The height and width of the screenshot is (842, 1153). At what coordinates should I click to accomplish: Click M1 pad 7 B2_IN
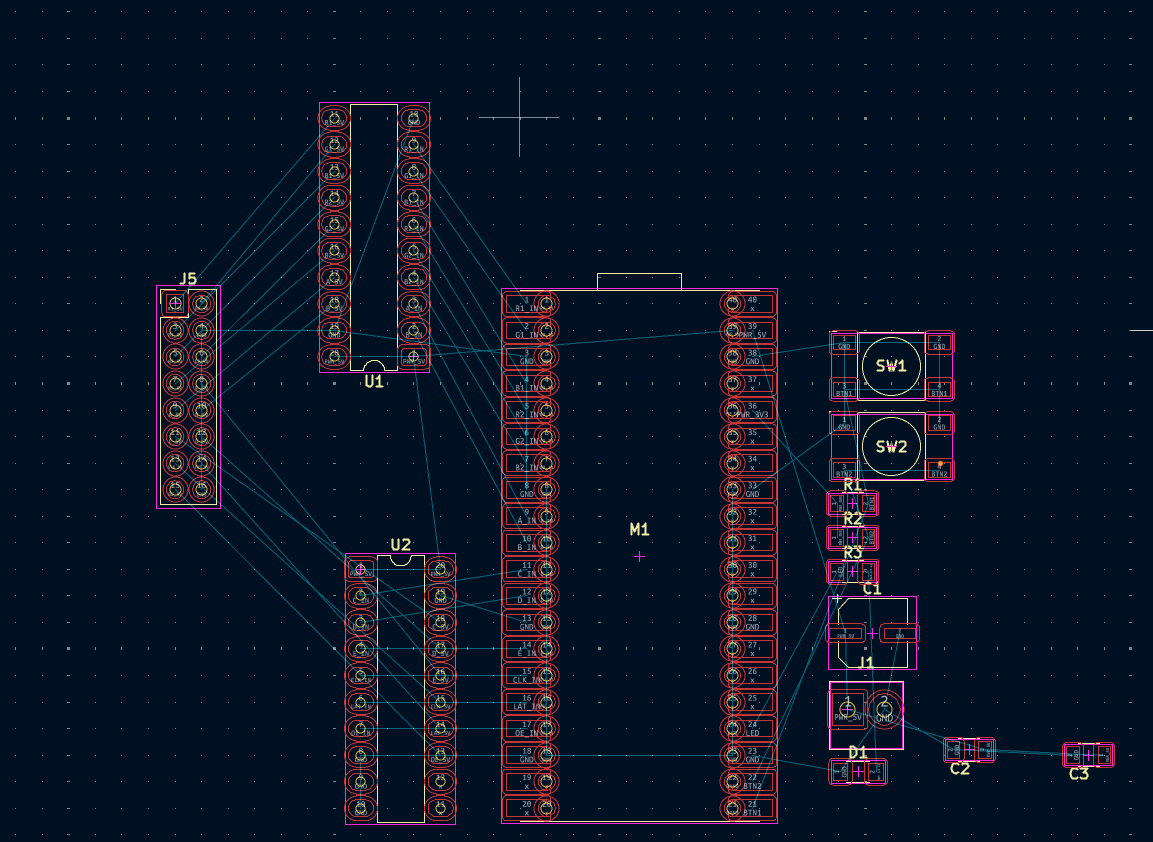tap(527, 463)
